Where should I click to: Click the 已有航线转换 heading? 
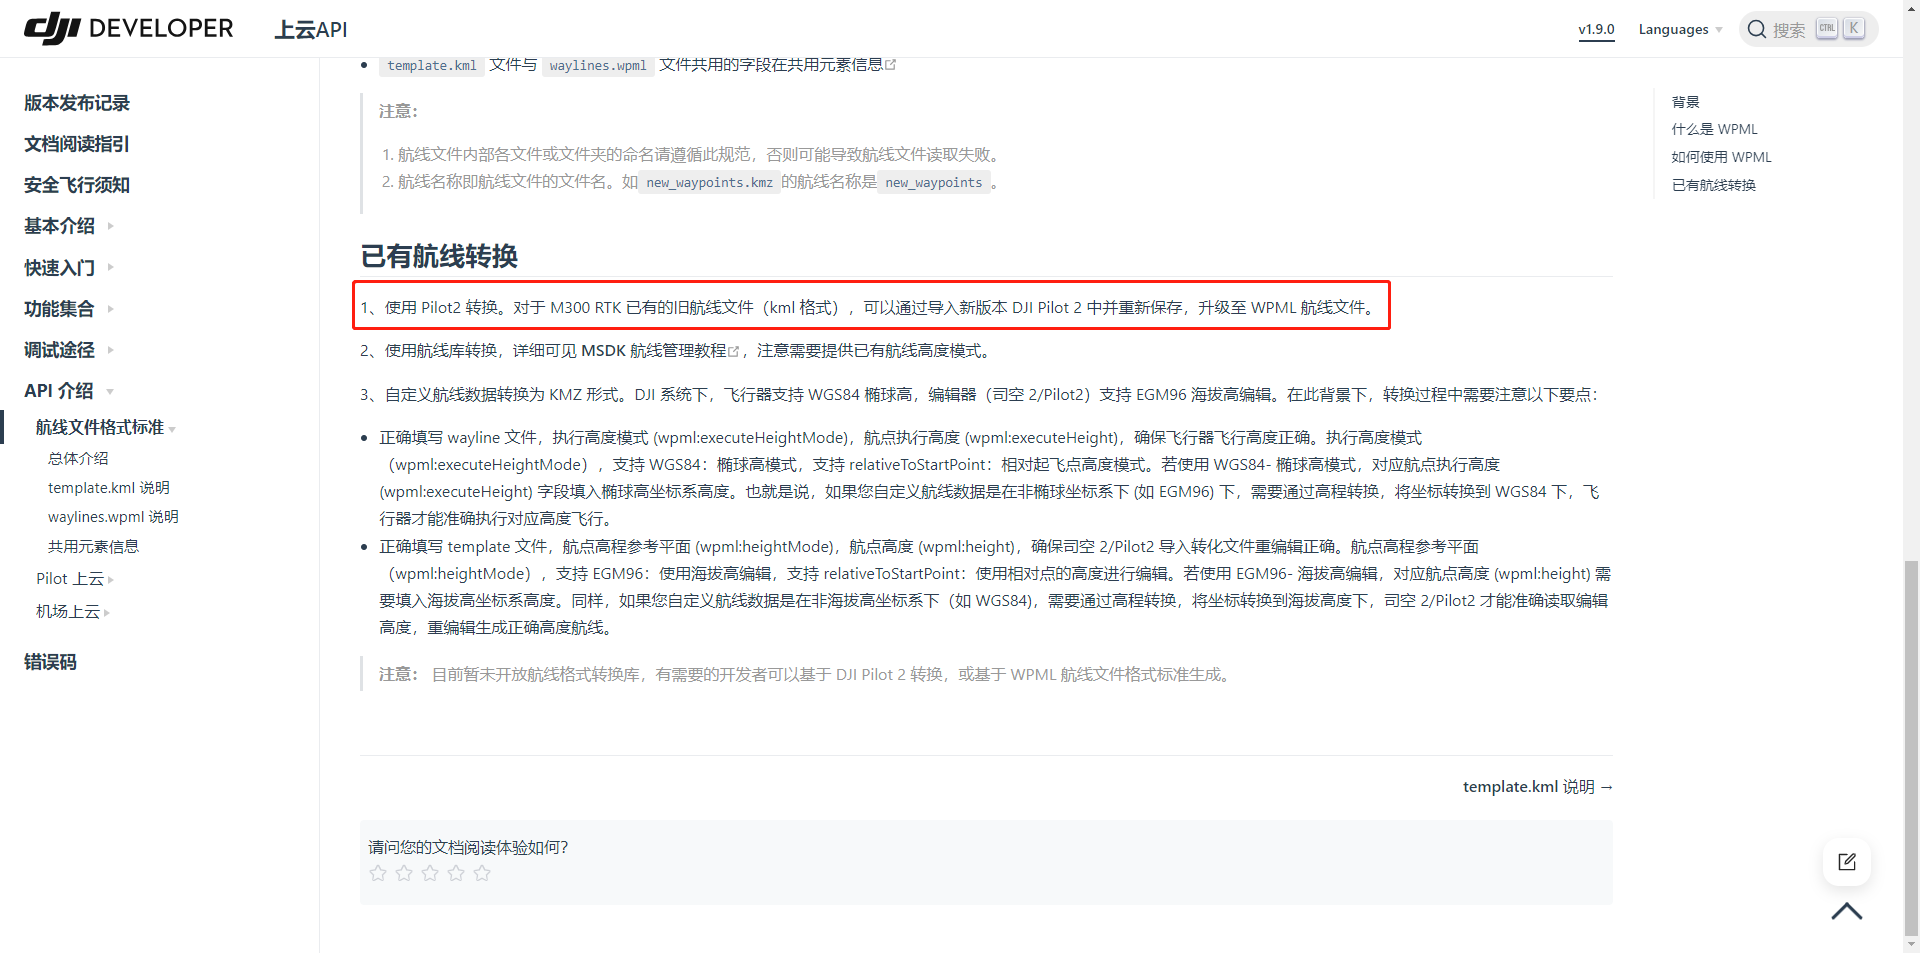click(x=439, y=256)
